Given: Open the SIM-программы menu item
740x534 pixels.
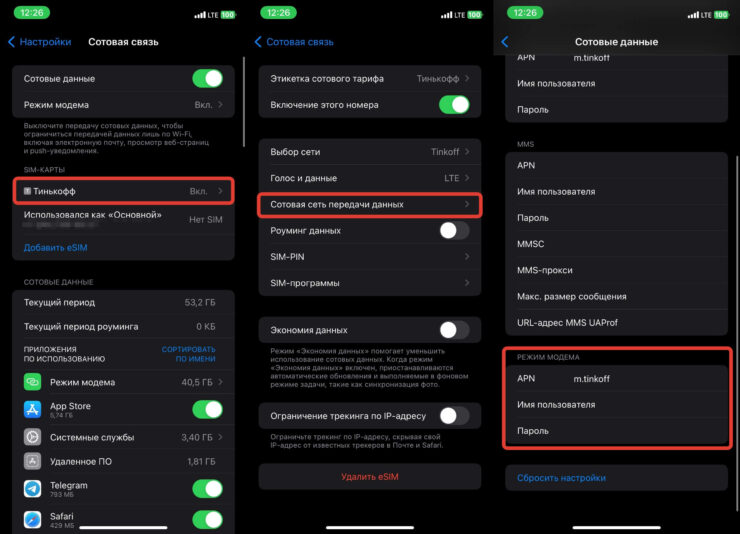Looking at the screenshot, I should click(x=370, y=283).
